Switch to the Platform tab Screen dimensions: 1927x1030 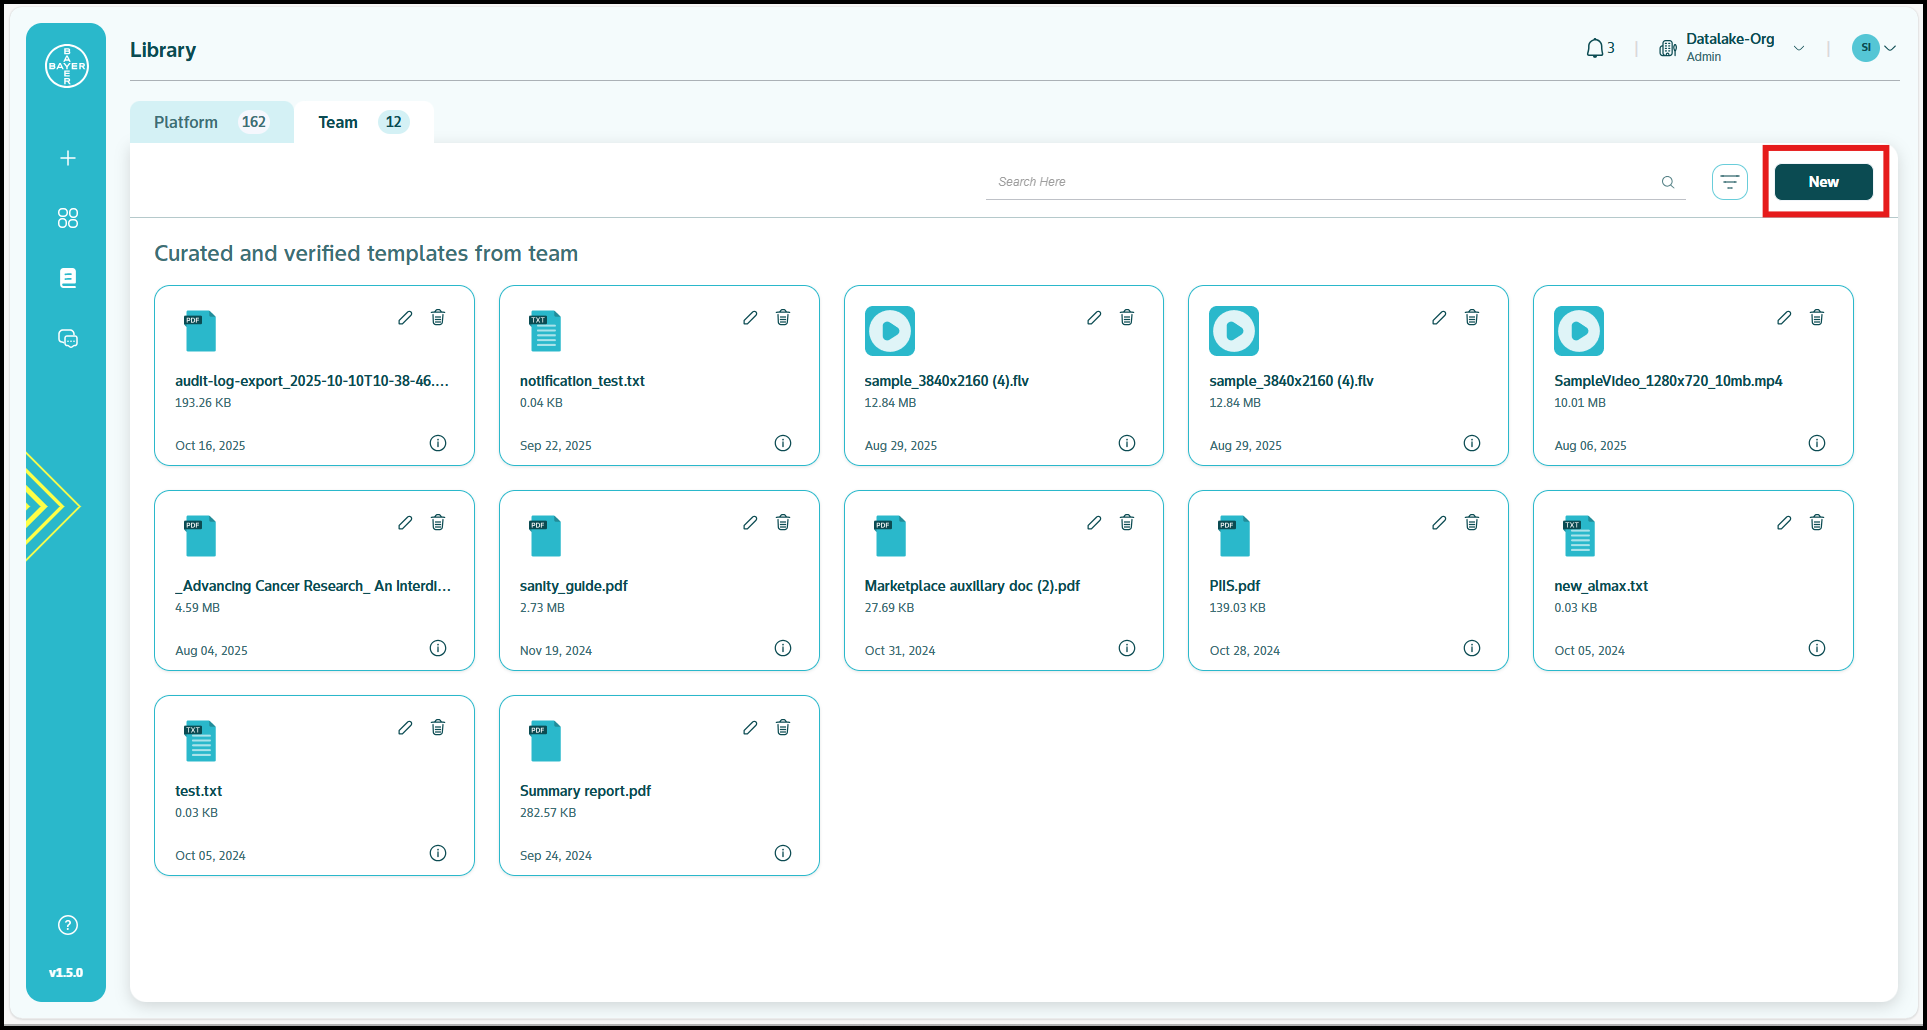click(211, 122)
